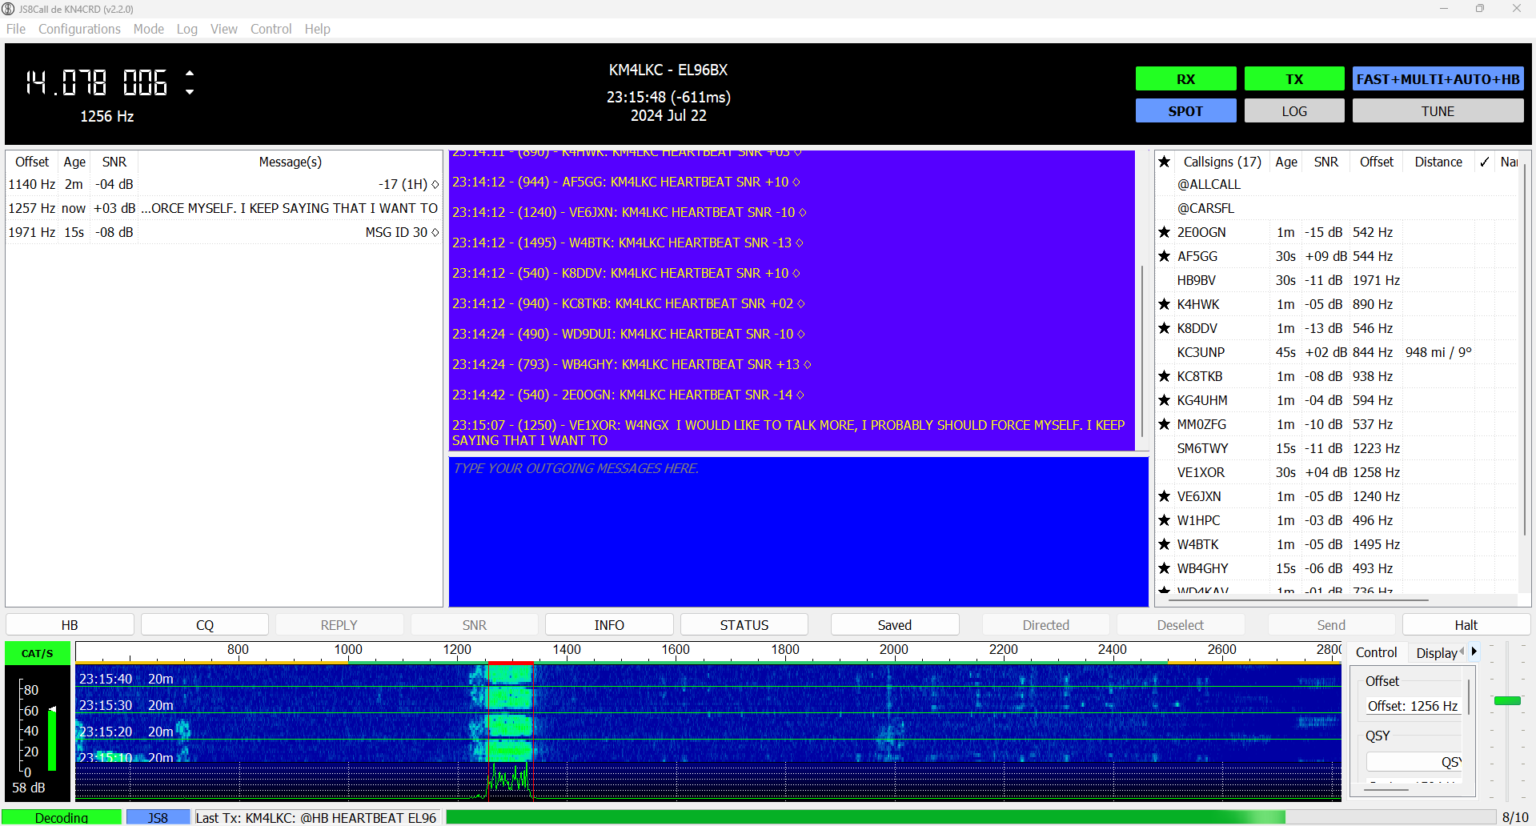Click the star column header icon
The width and height of the screenshot is (1536, 826).
1164,161
